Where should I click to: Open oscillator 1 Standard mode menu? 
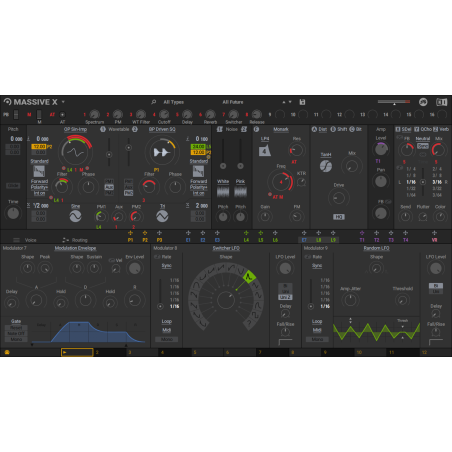[x=39, y=161]
